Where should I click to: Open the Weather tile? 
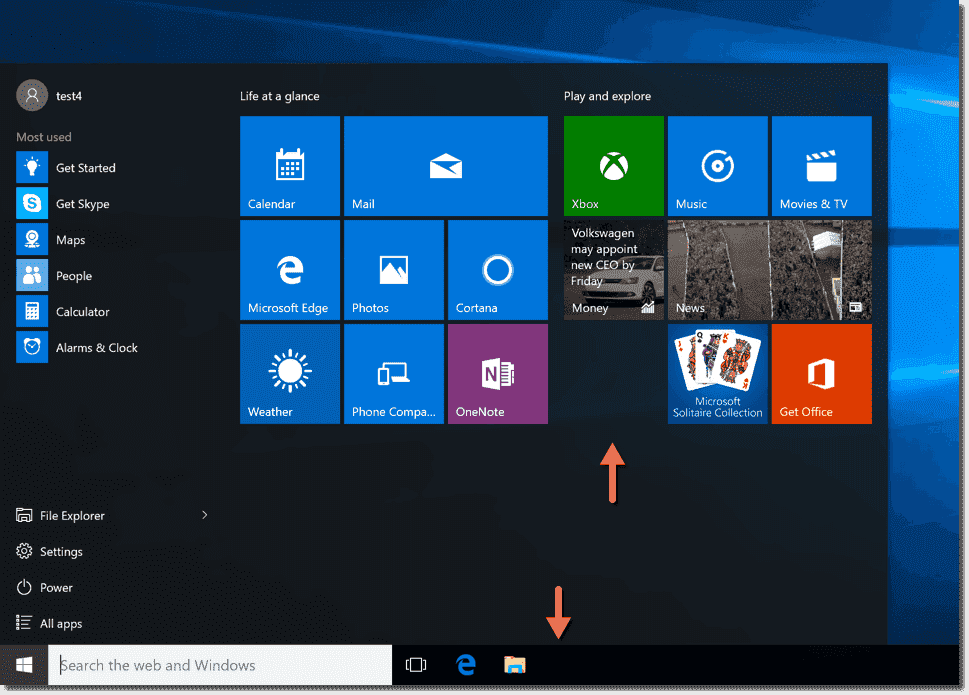click(290, 374)
